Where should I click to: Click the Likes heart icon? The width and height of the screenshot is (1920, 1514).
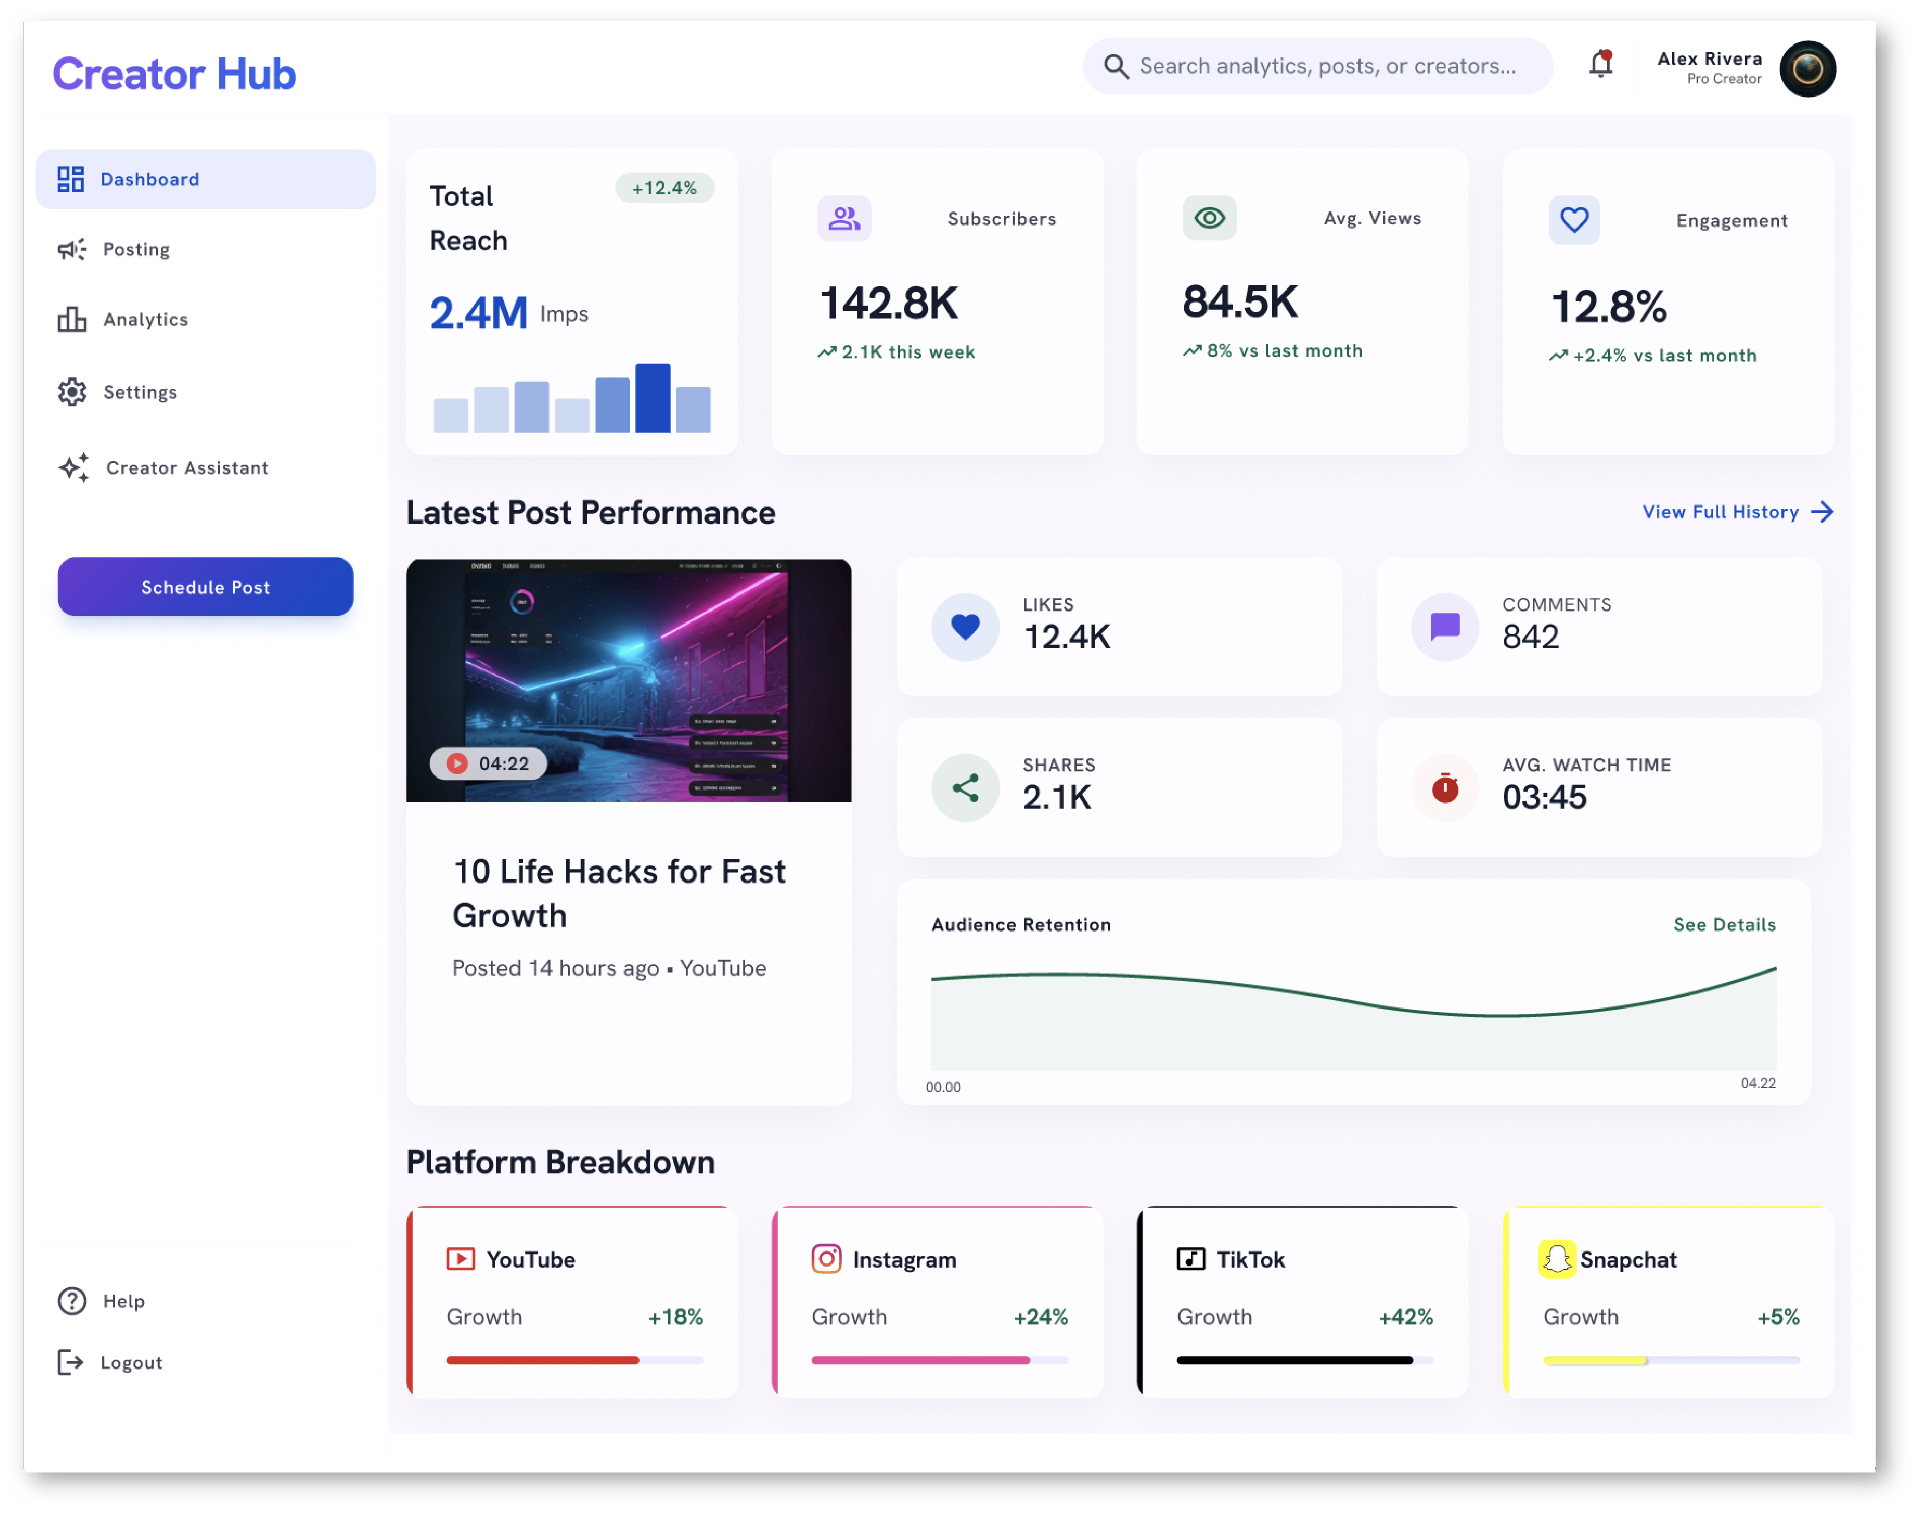click(x=965, y=627)
